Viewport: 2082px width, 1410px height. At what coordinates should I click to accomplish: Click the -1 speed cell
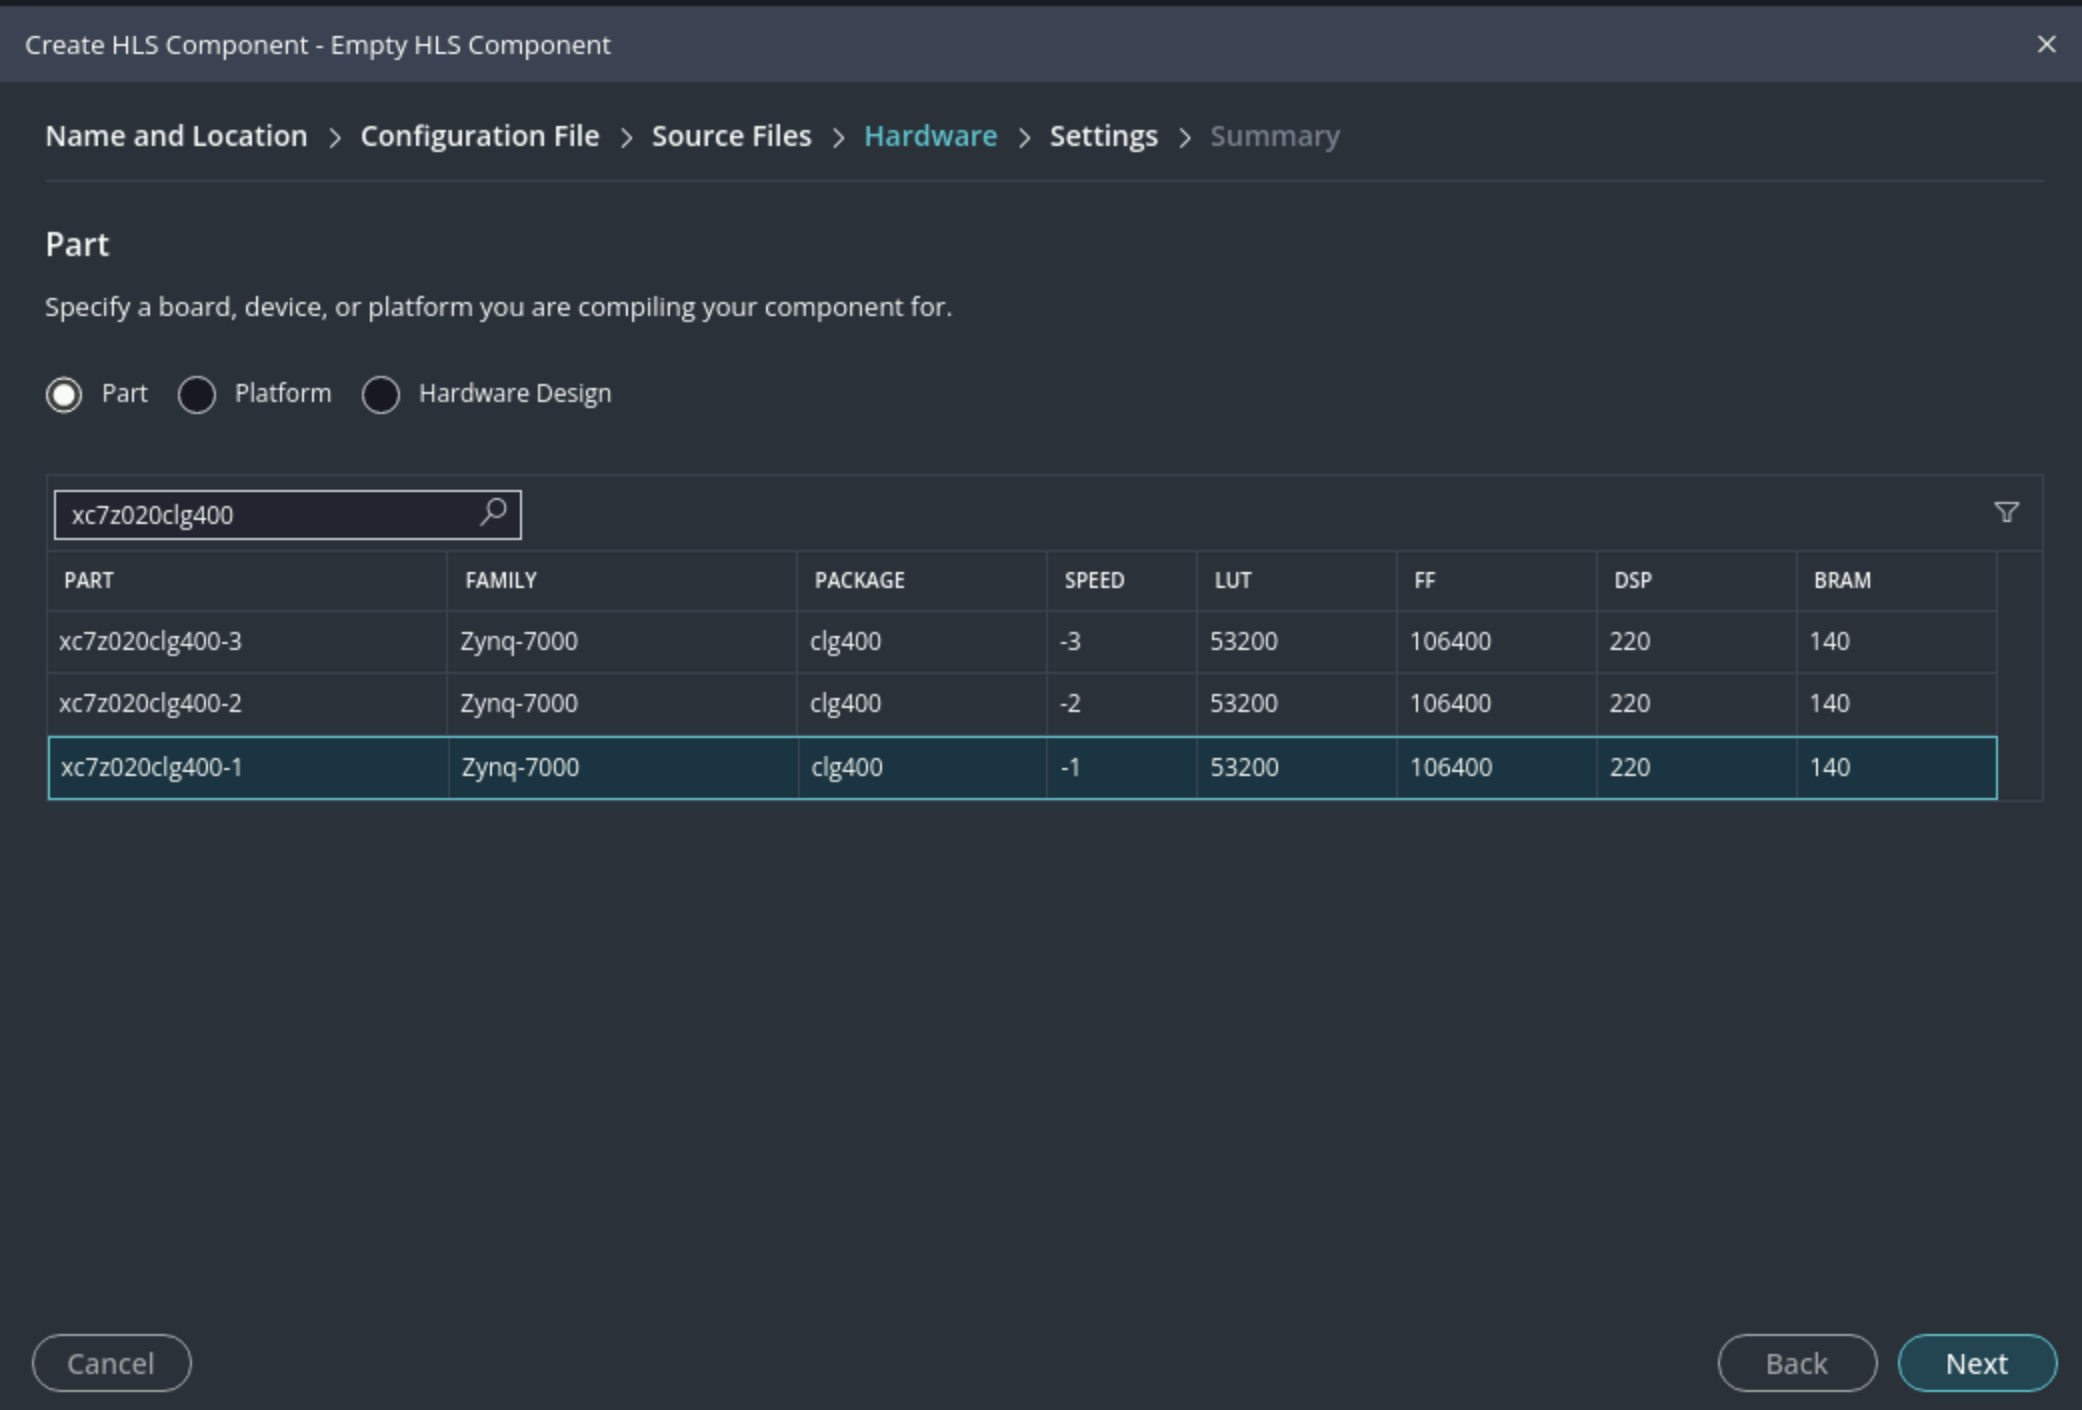(1122, 768)
